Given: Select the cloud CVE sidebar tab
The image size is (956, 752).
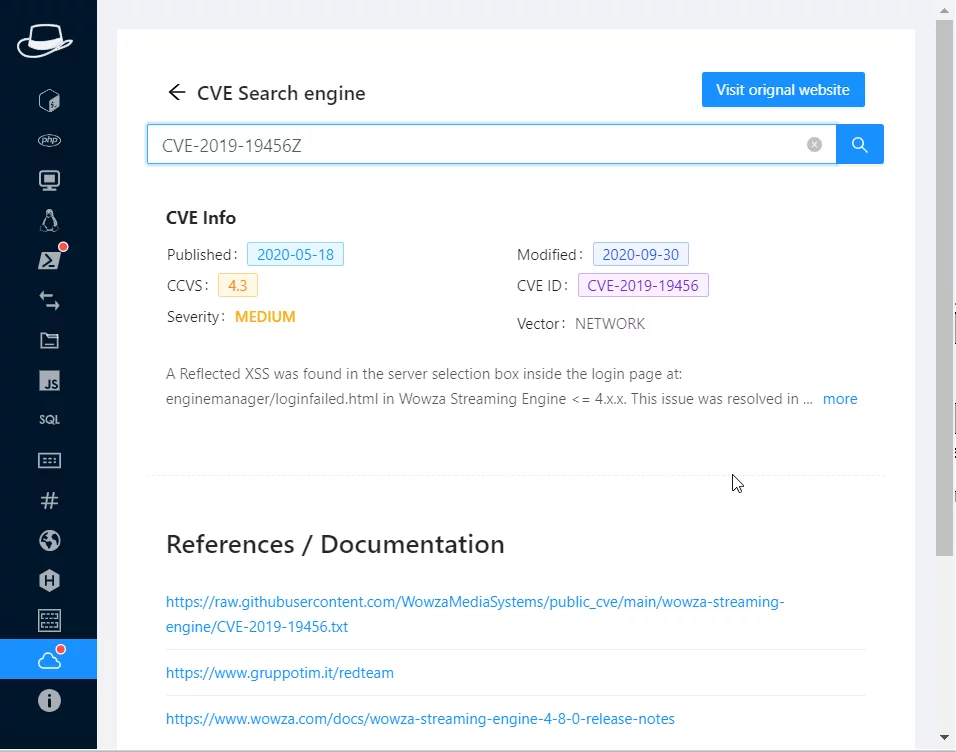Looking at the screenshot, I should (x=49, y=660).
